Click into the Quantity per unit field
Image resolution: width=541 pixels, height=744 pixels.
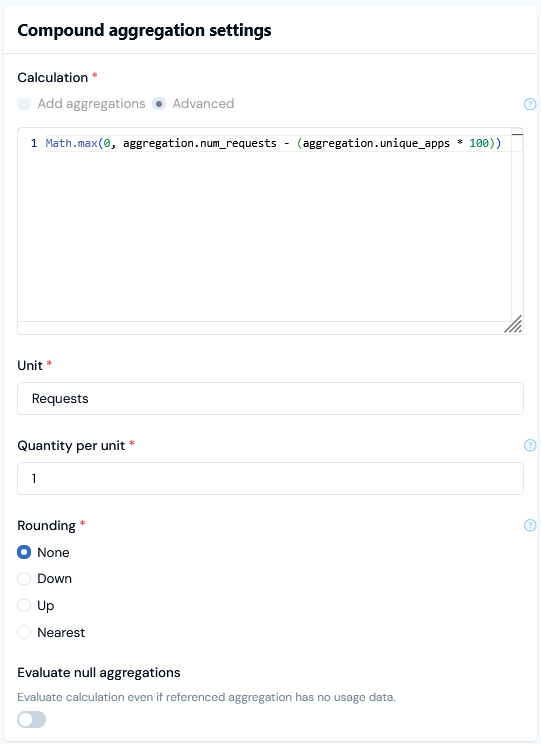(x=270, y=478)
